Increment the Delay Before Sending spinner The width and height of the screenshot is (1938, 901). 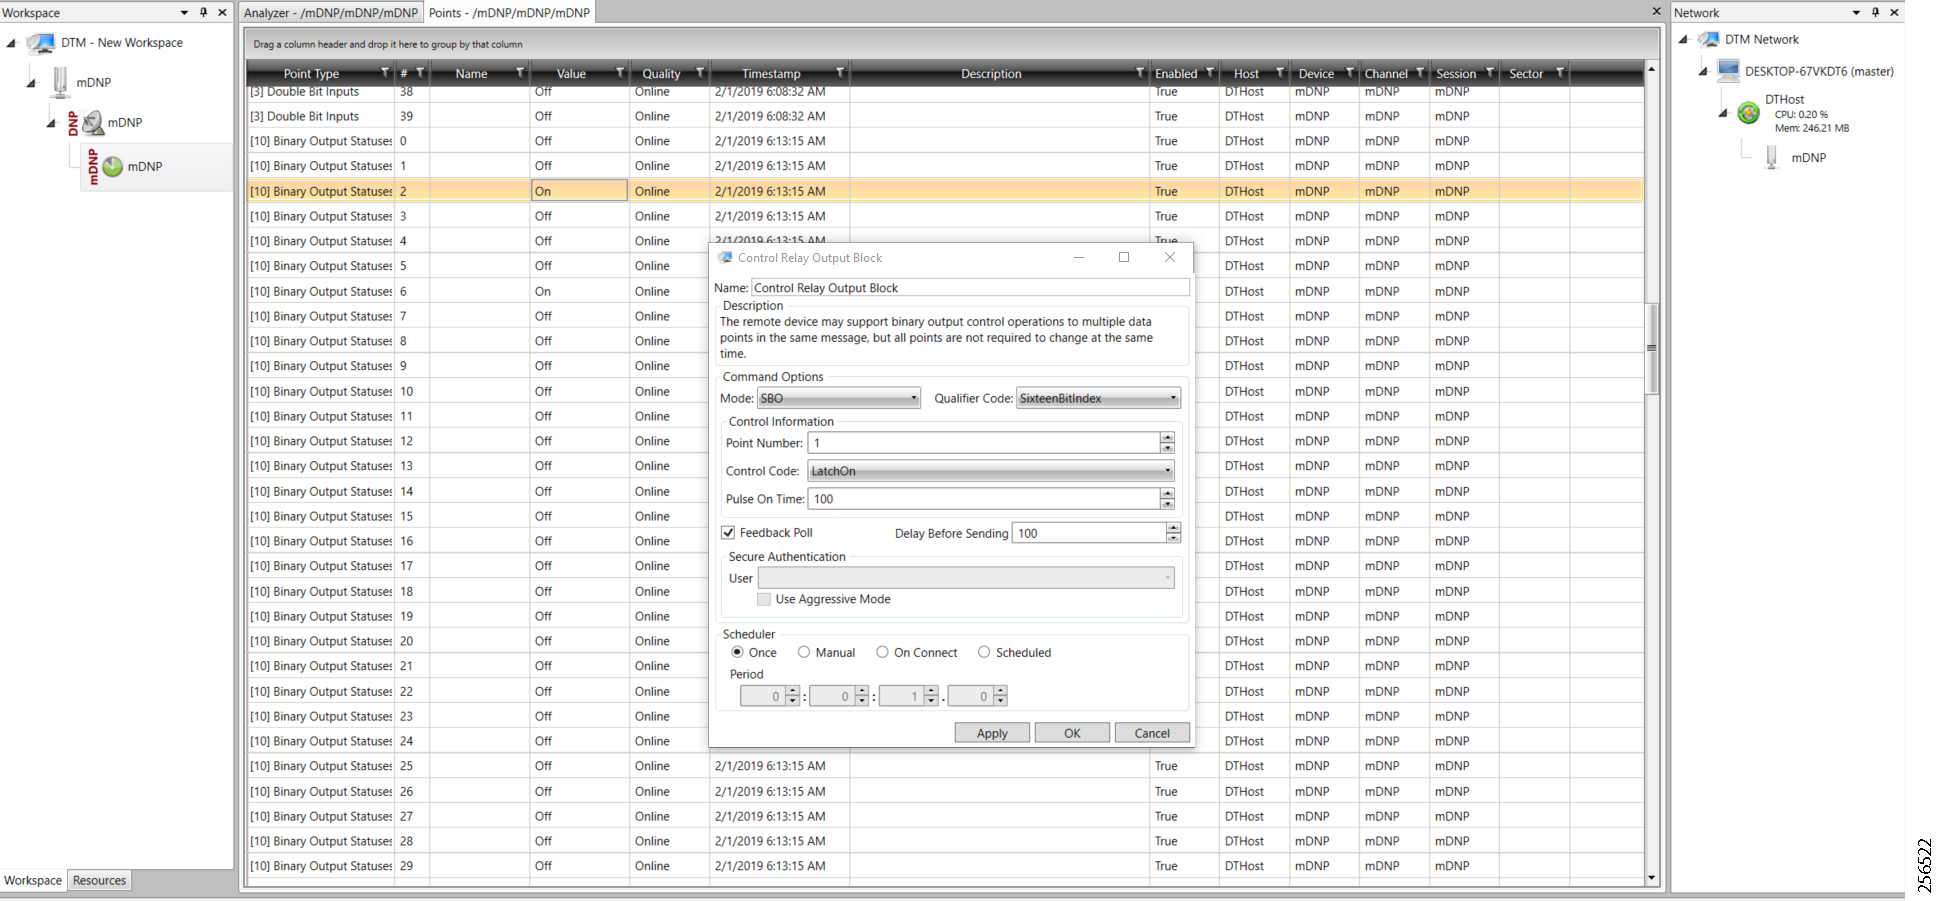(x=1174, y=527)
